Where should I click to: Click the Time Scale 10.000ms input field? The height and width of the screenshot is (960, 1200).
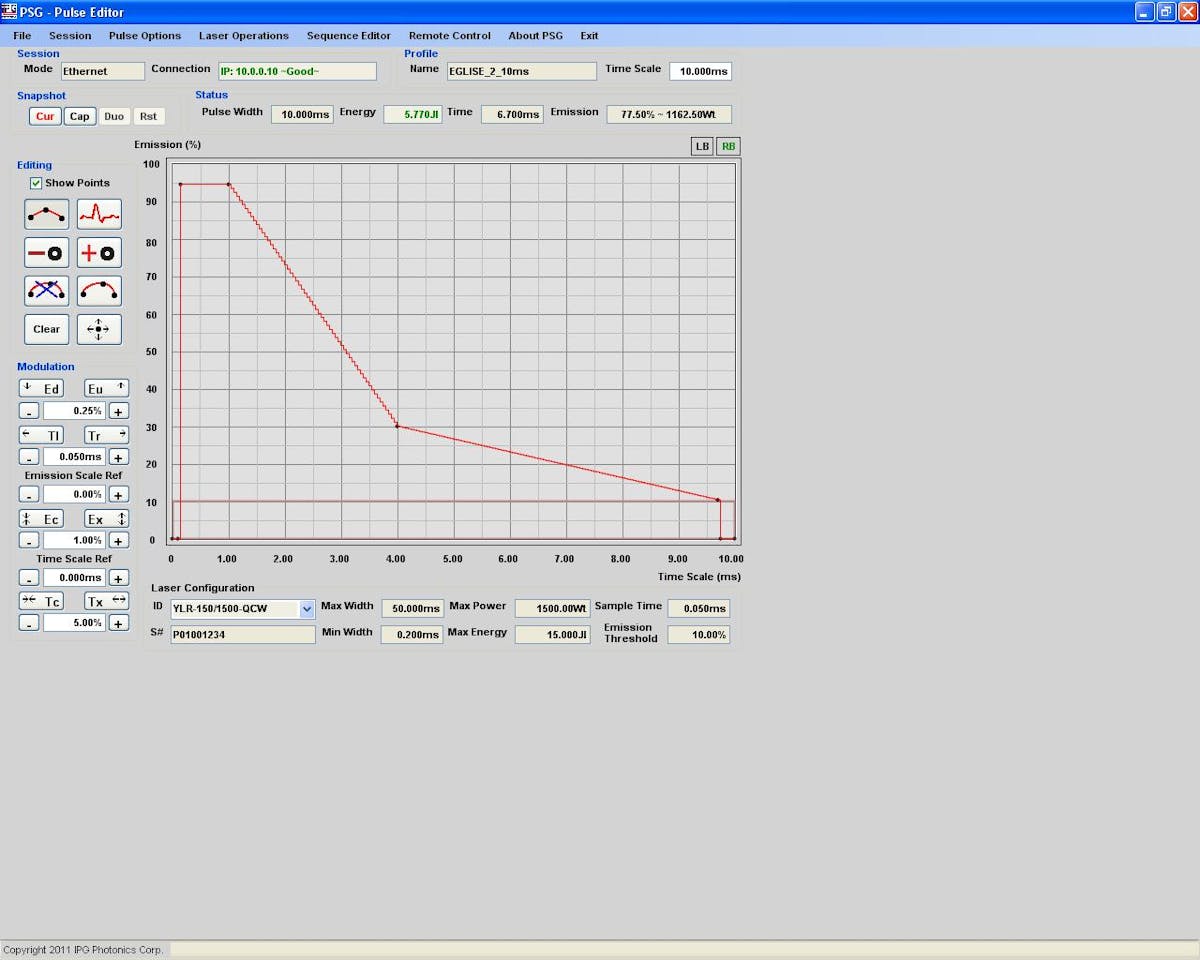coord(699,71)
